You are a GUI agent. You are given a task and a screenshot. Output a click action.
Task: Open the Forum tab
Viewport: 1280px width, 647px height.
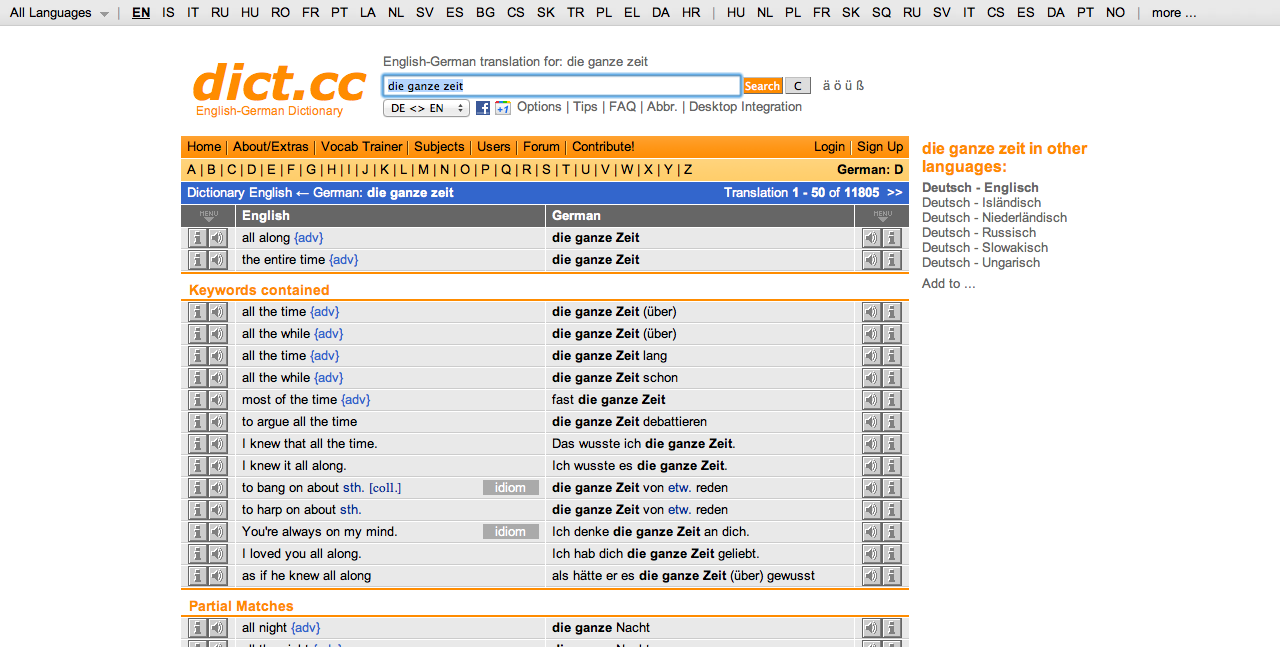point(541,147)
